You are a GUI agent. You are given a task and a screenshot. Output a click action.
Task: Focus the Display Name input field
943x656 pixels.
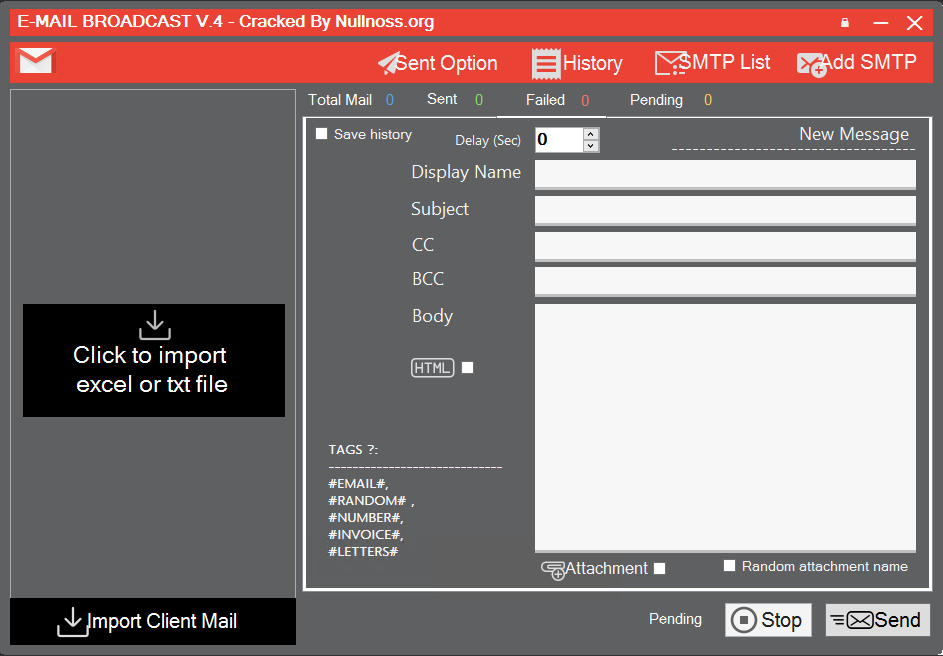pos(725,174)
